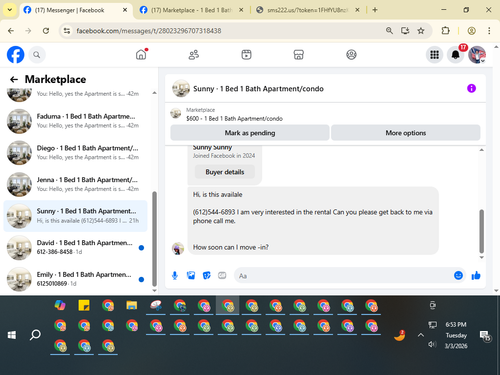Switch to the Messenger | Facebook tab
This screenshot has width=500, height=375.
coord(75,10)
